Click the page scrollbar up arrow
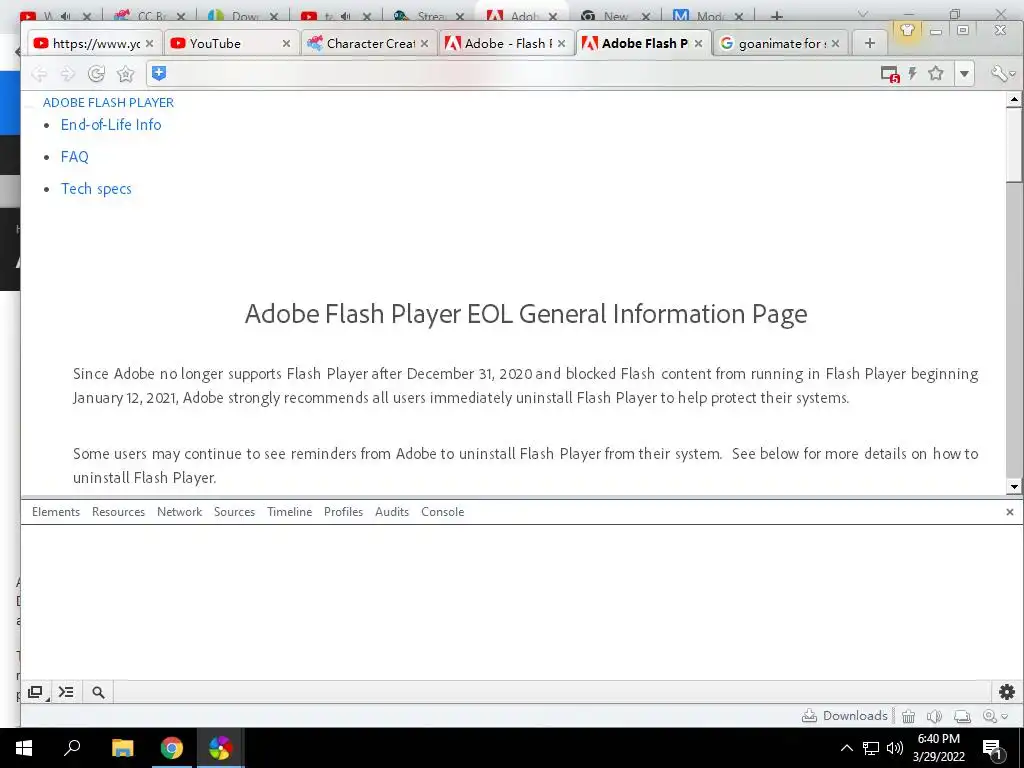The width and height of the screenshot is (1024, 768). click(1014, 100)
